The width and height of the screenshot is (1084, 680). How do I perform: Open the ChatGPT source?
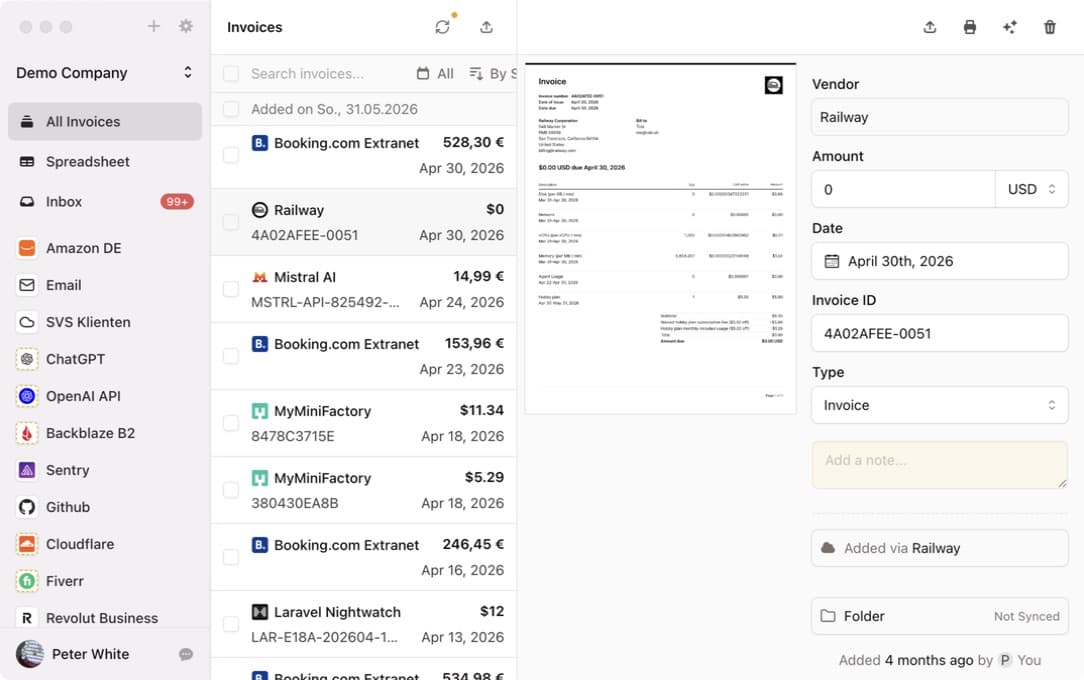pos(105,359)
